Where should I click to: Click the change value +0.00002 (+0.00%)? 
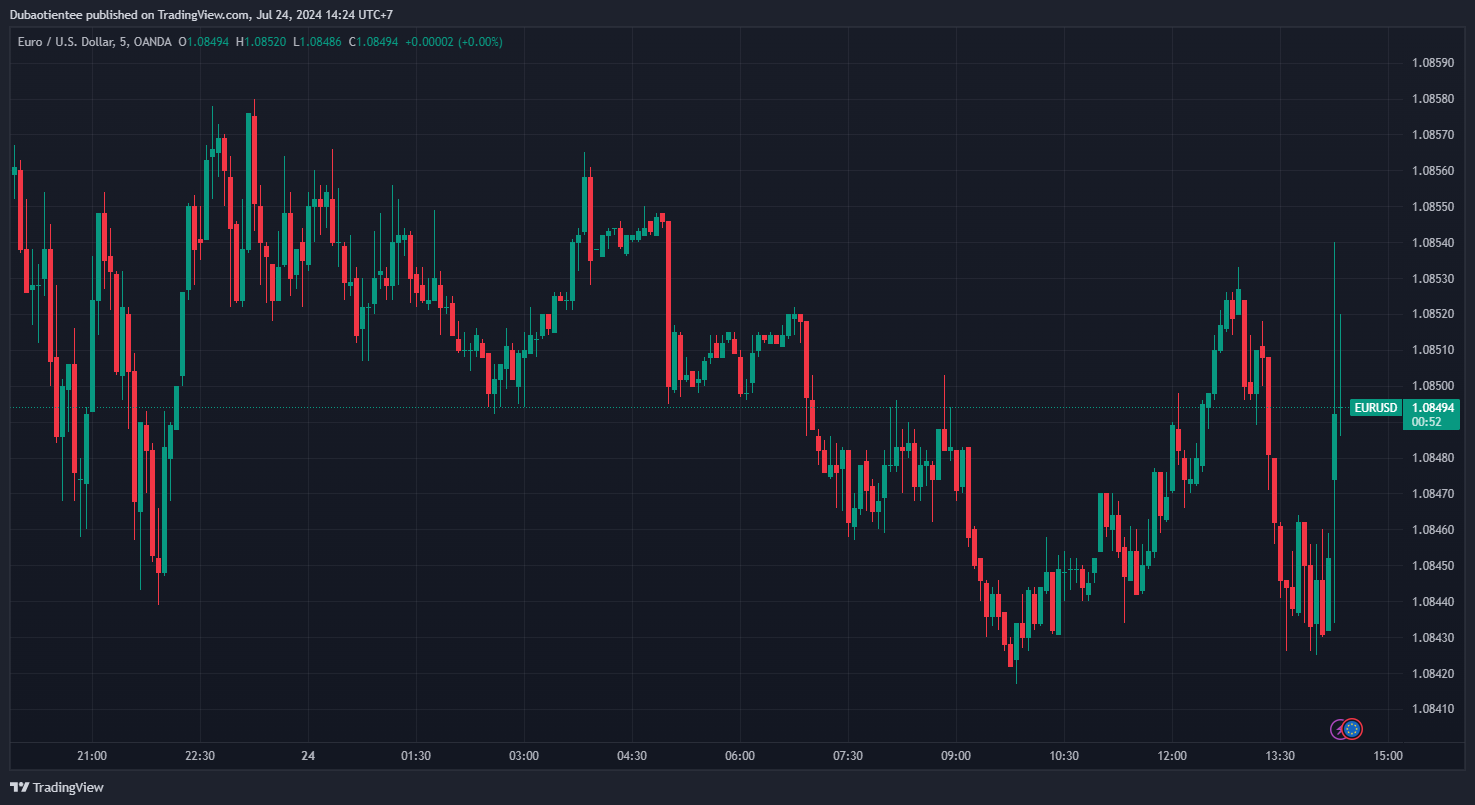454,42
